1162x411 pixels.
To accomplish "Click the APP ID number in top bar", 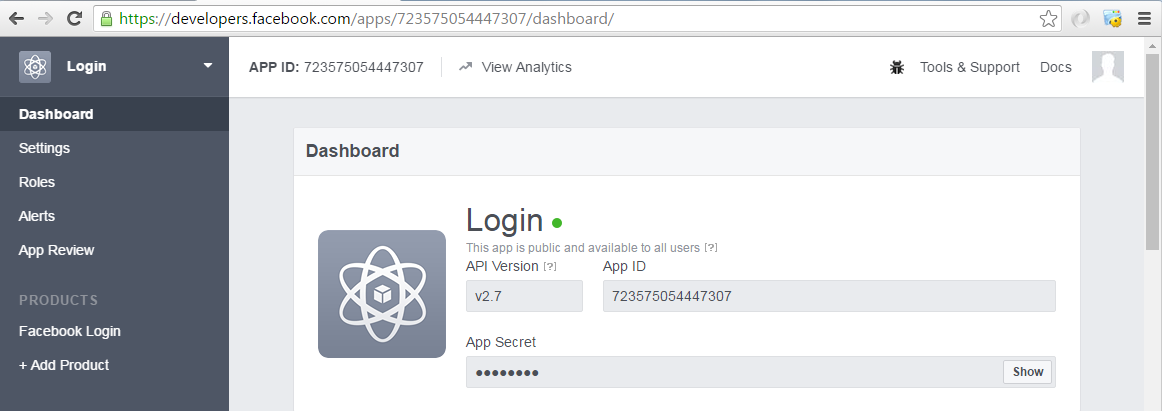I will point(363,67).
